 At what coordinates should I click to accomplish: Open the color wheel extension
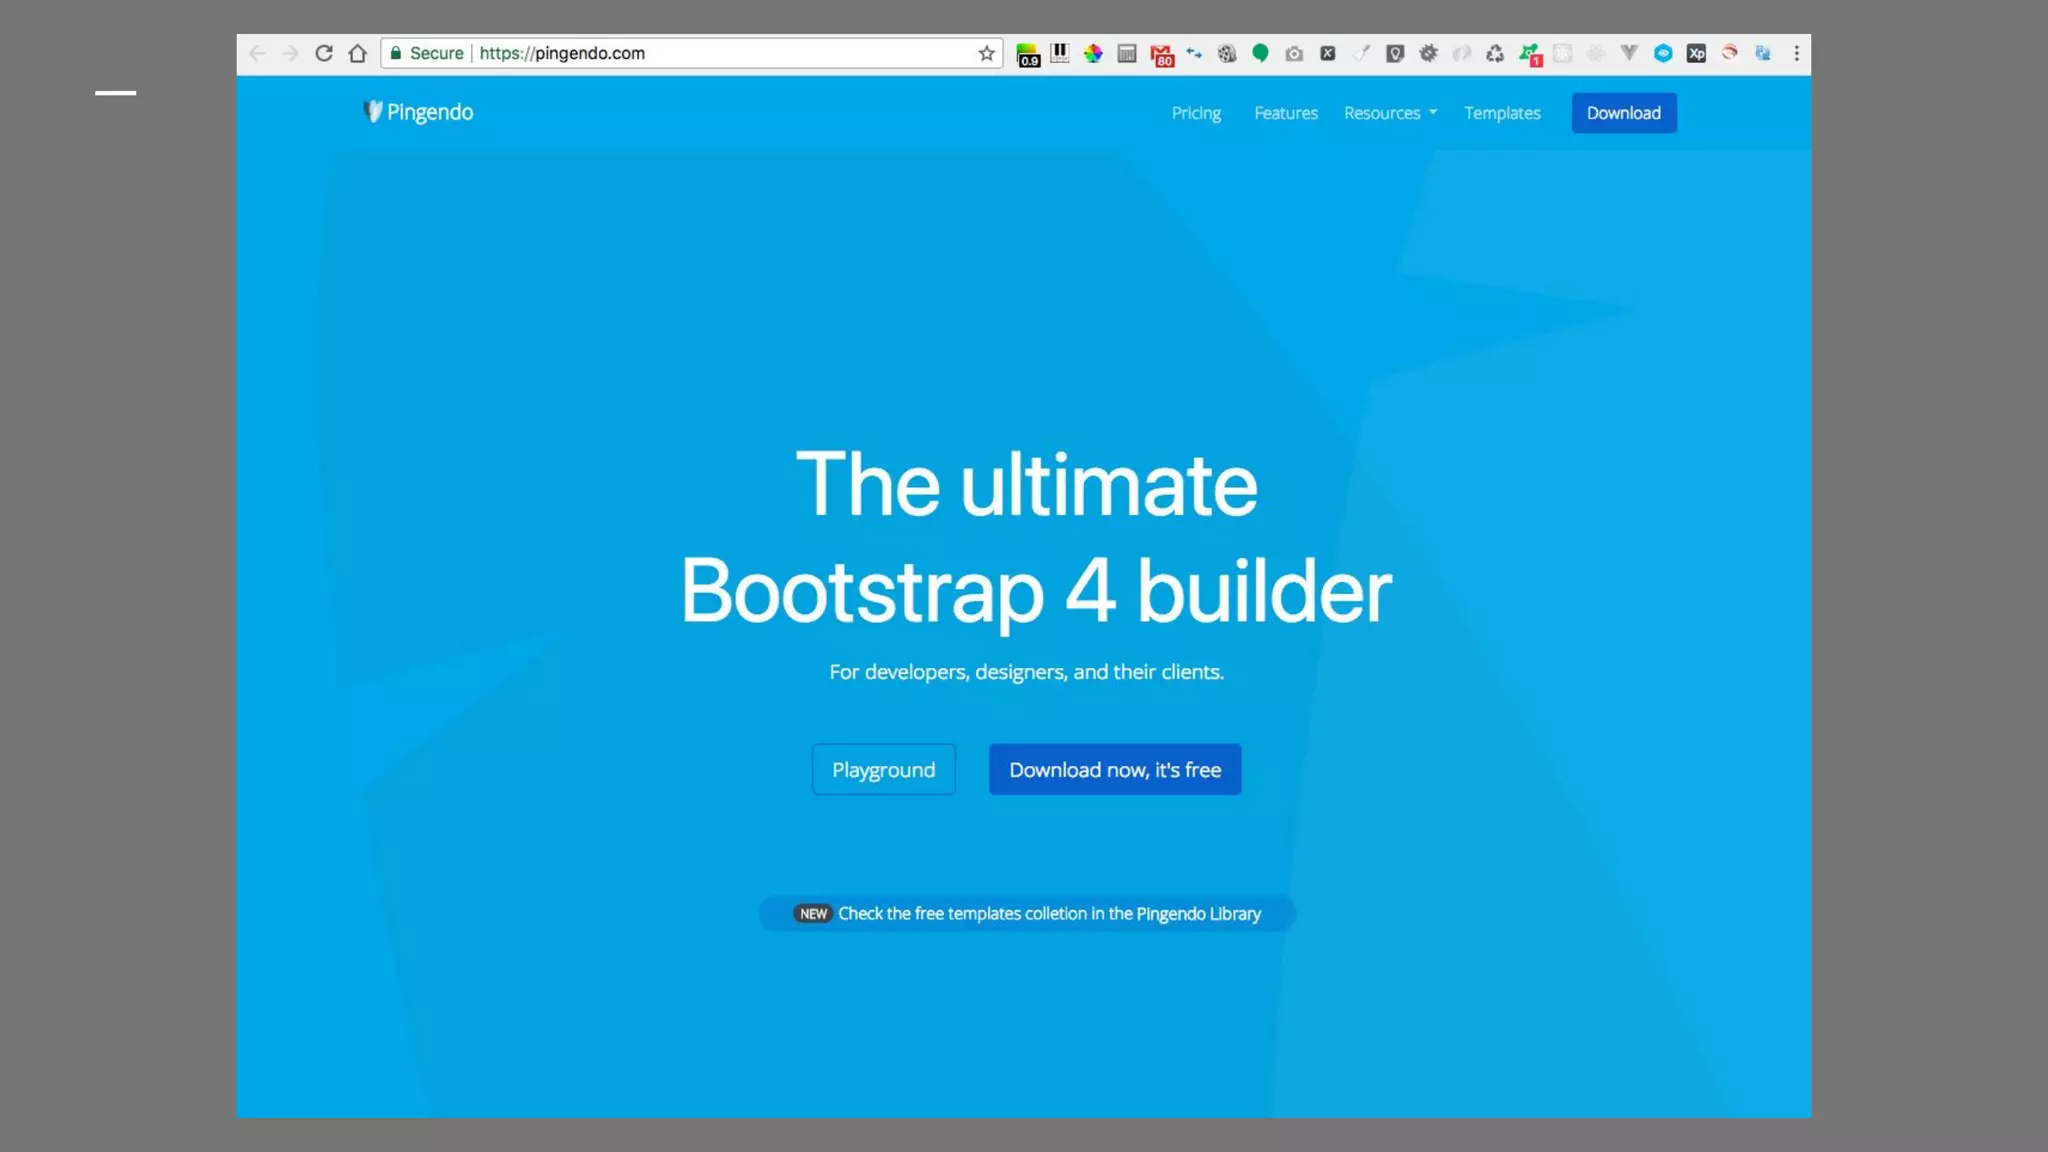1093,53
